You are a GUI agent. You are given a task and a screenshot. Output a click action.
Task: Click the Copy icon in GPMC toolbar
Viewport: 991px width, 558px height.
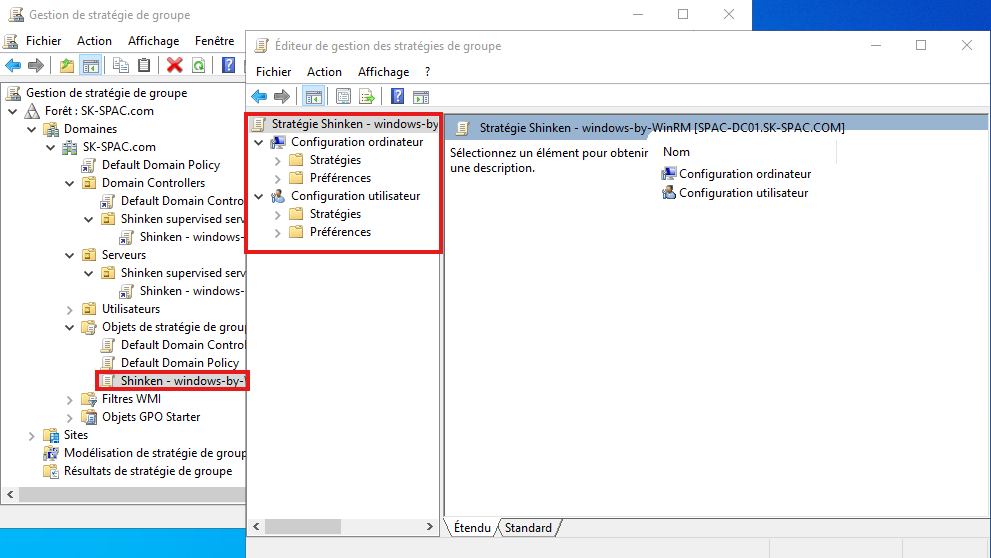pyautogui.click(x=121, y=66)
